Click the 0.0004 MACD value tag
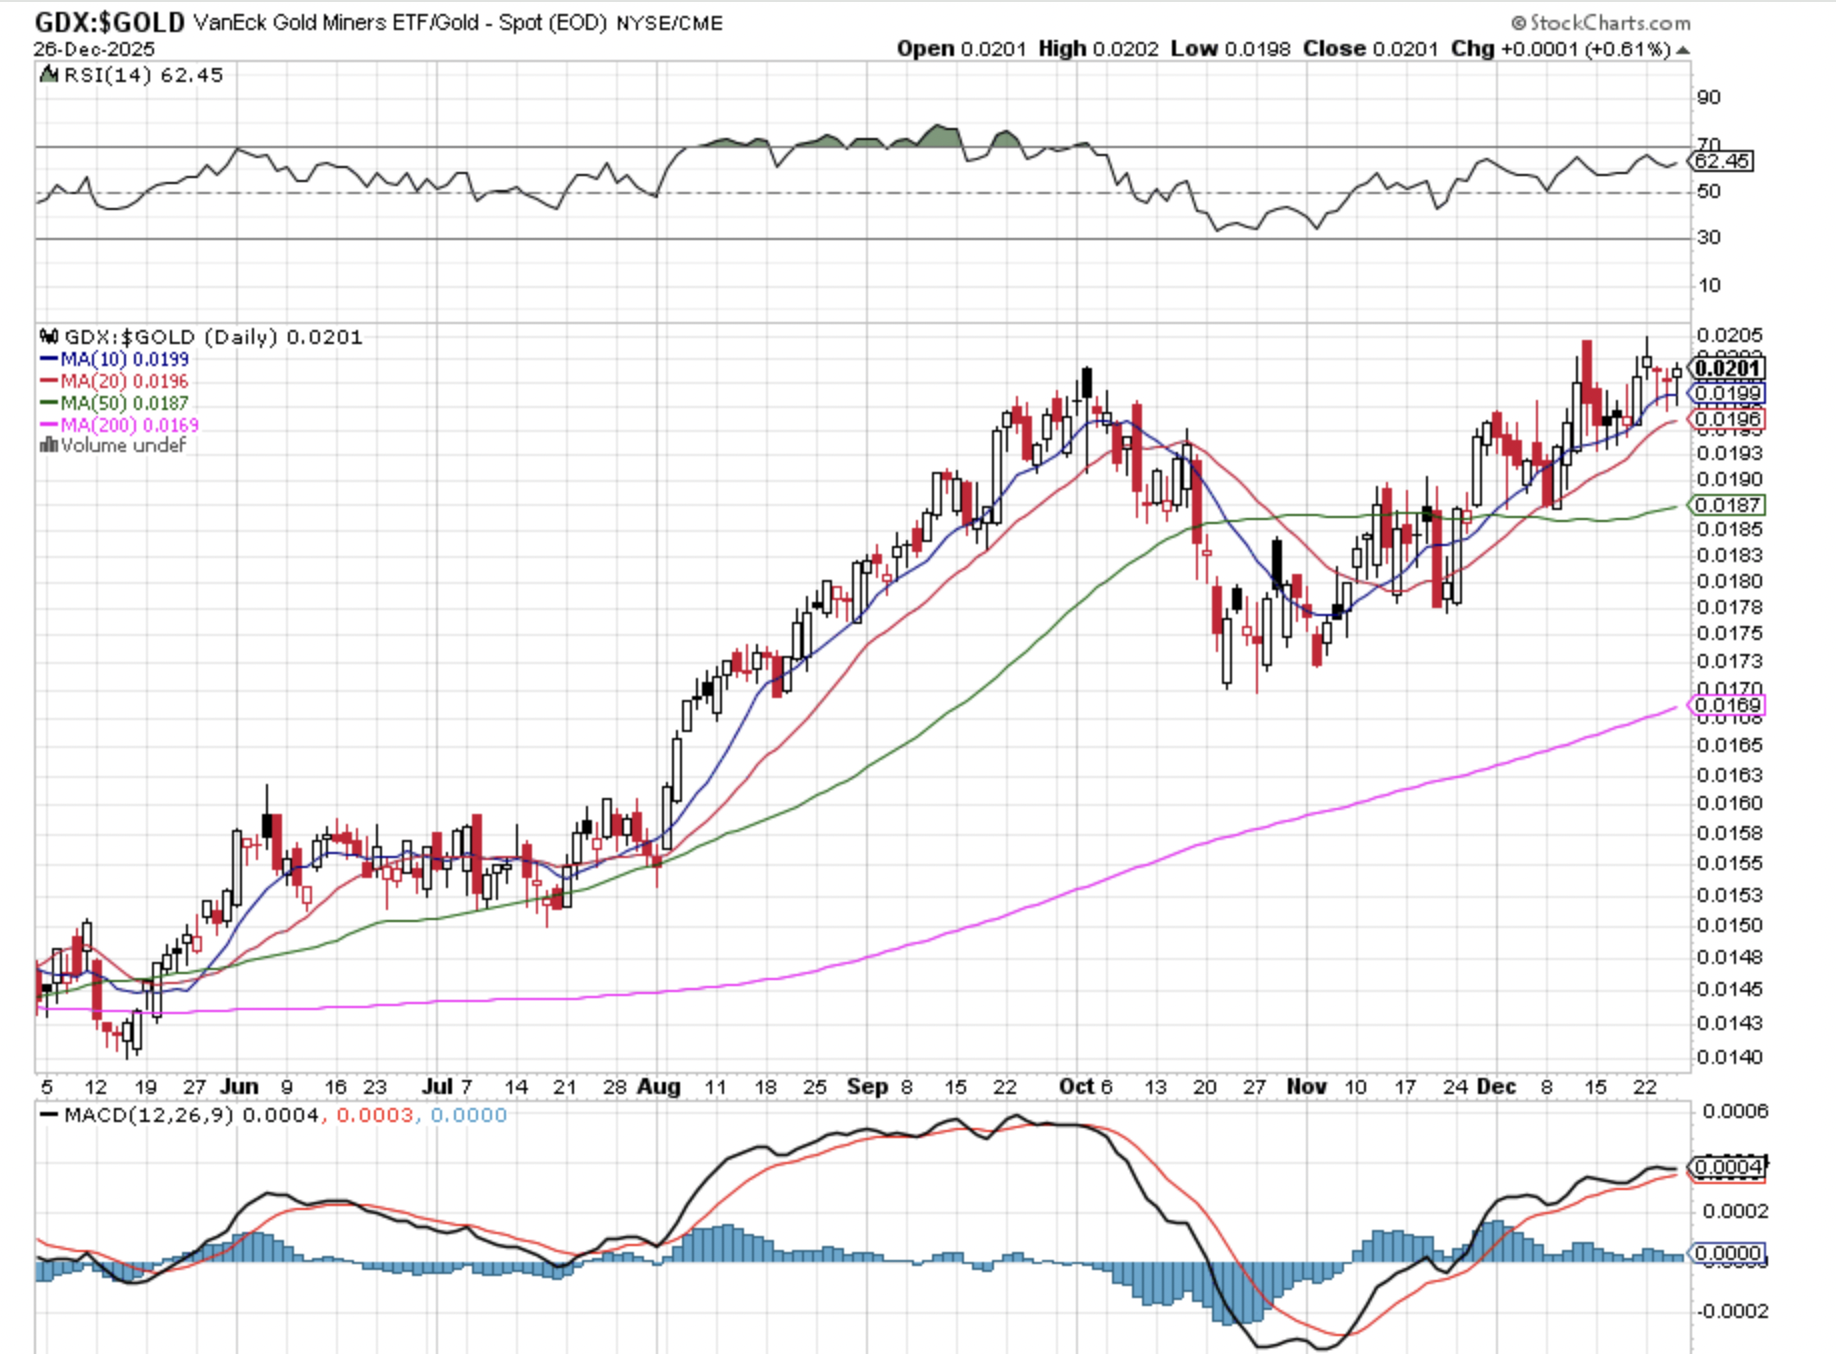1836x1354 pixels. 1728,1167
